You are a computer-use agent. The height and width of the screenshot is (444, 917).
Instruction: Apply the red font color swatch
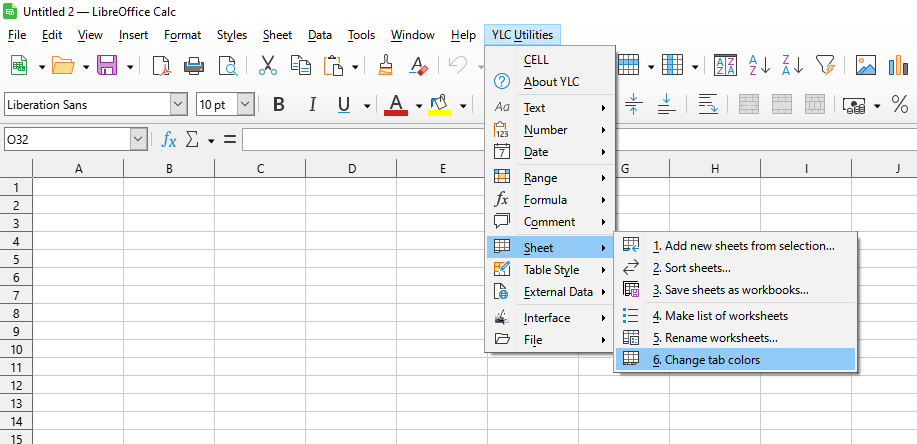coord(396,105)
